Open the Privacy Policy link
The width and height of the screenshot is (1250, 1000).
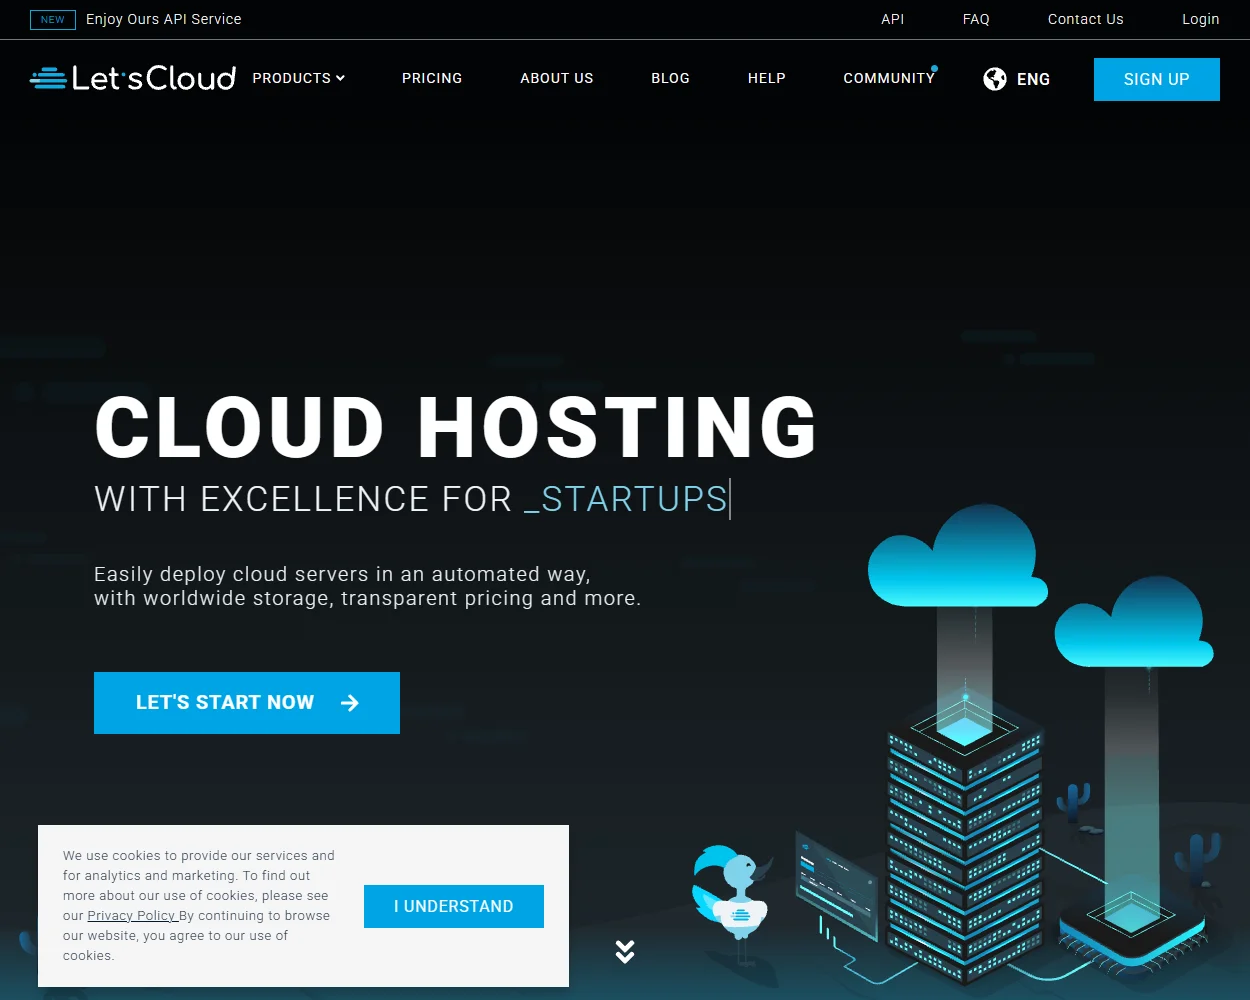(131, 915)
